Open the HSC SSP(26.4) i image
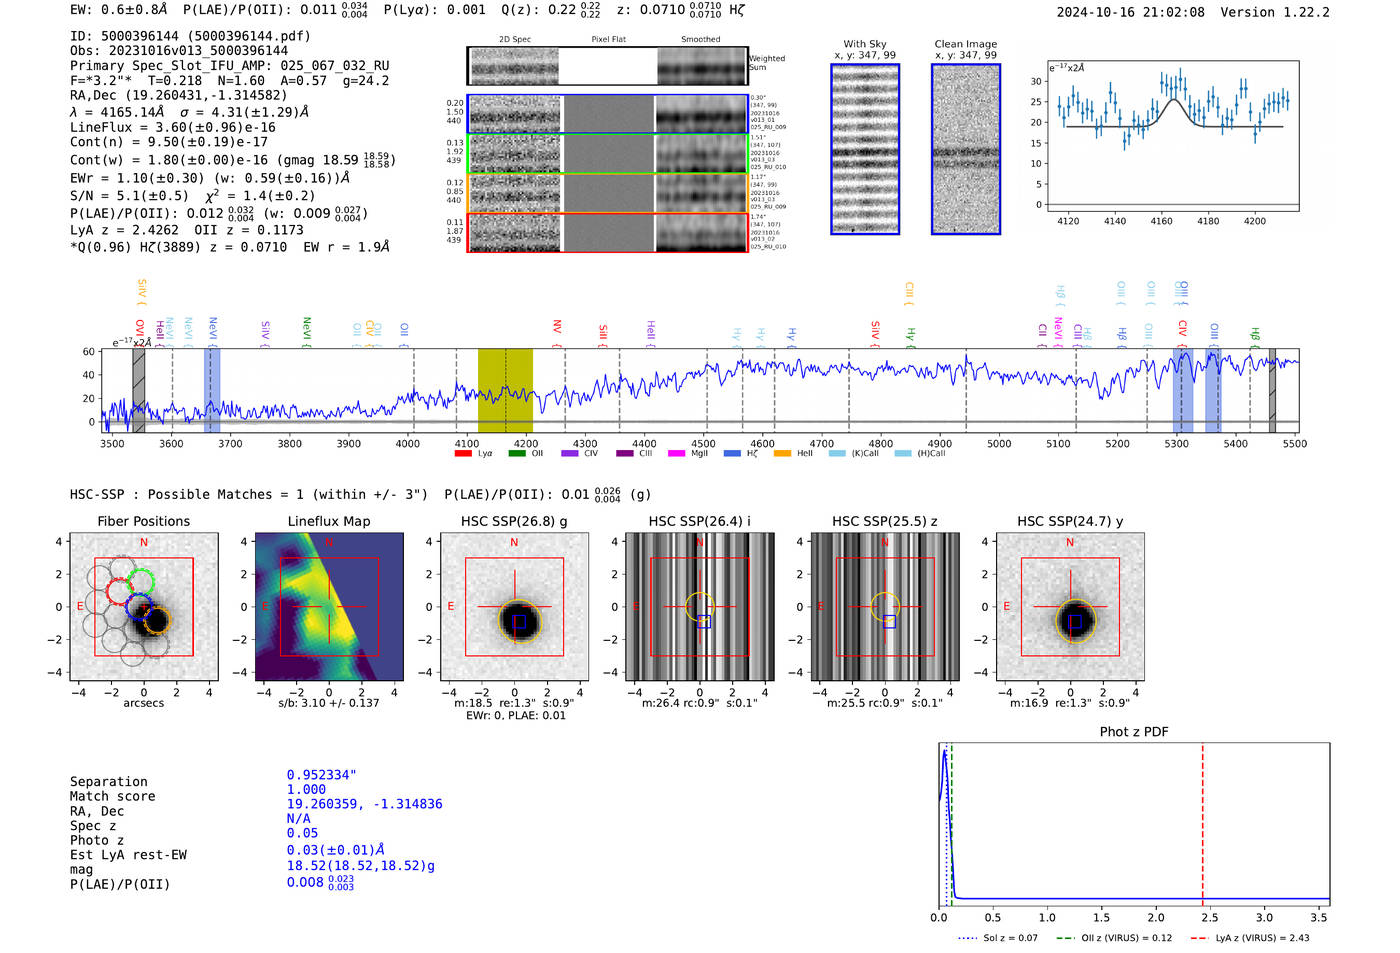 pyautogui.click(x=700, y=607)
